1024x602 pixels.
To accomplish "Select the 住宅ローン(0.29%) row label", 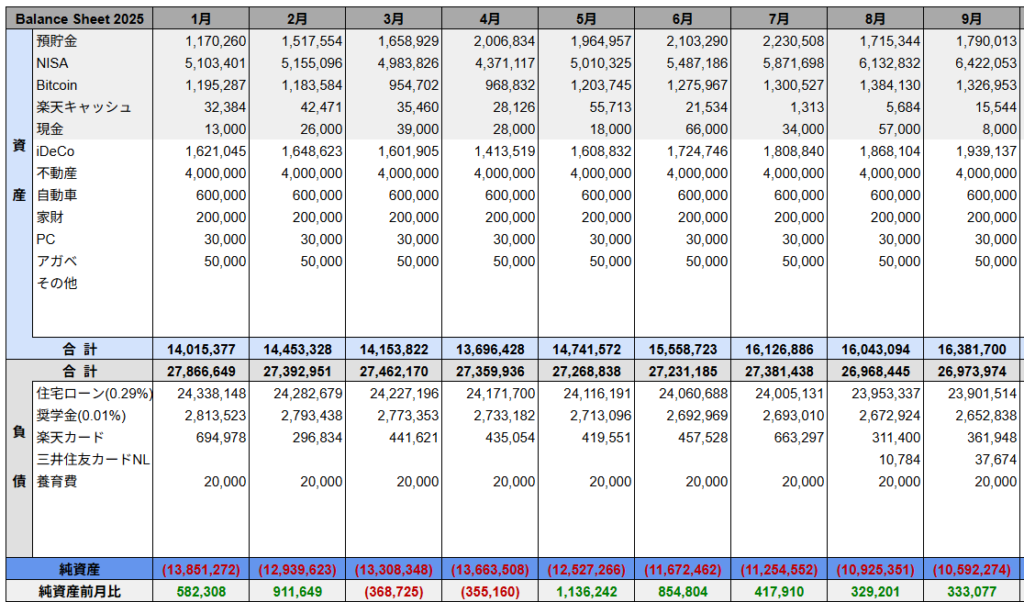I will 89,393.
